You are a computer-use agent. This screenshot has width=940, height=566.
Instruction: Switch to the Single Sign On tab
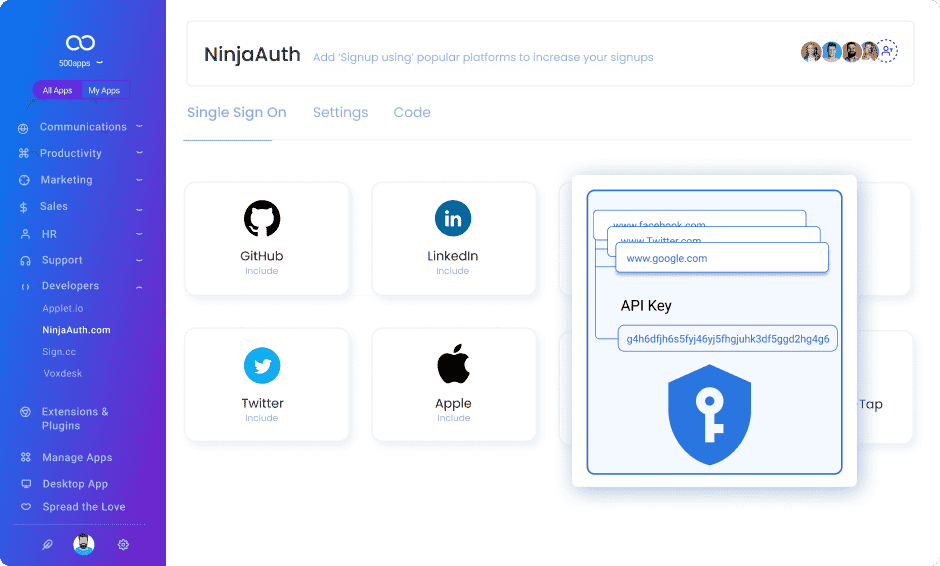click(237, 112)
